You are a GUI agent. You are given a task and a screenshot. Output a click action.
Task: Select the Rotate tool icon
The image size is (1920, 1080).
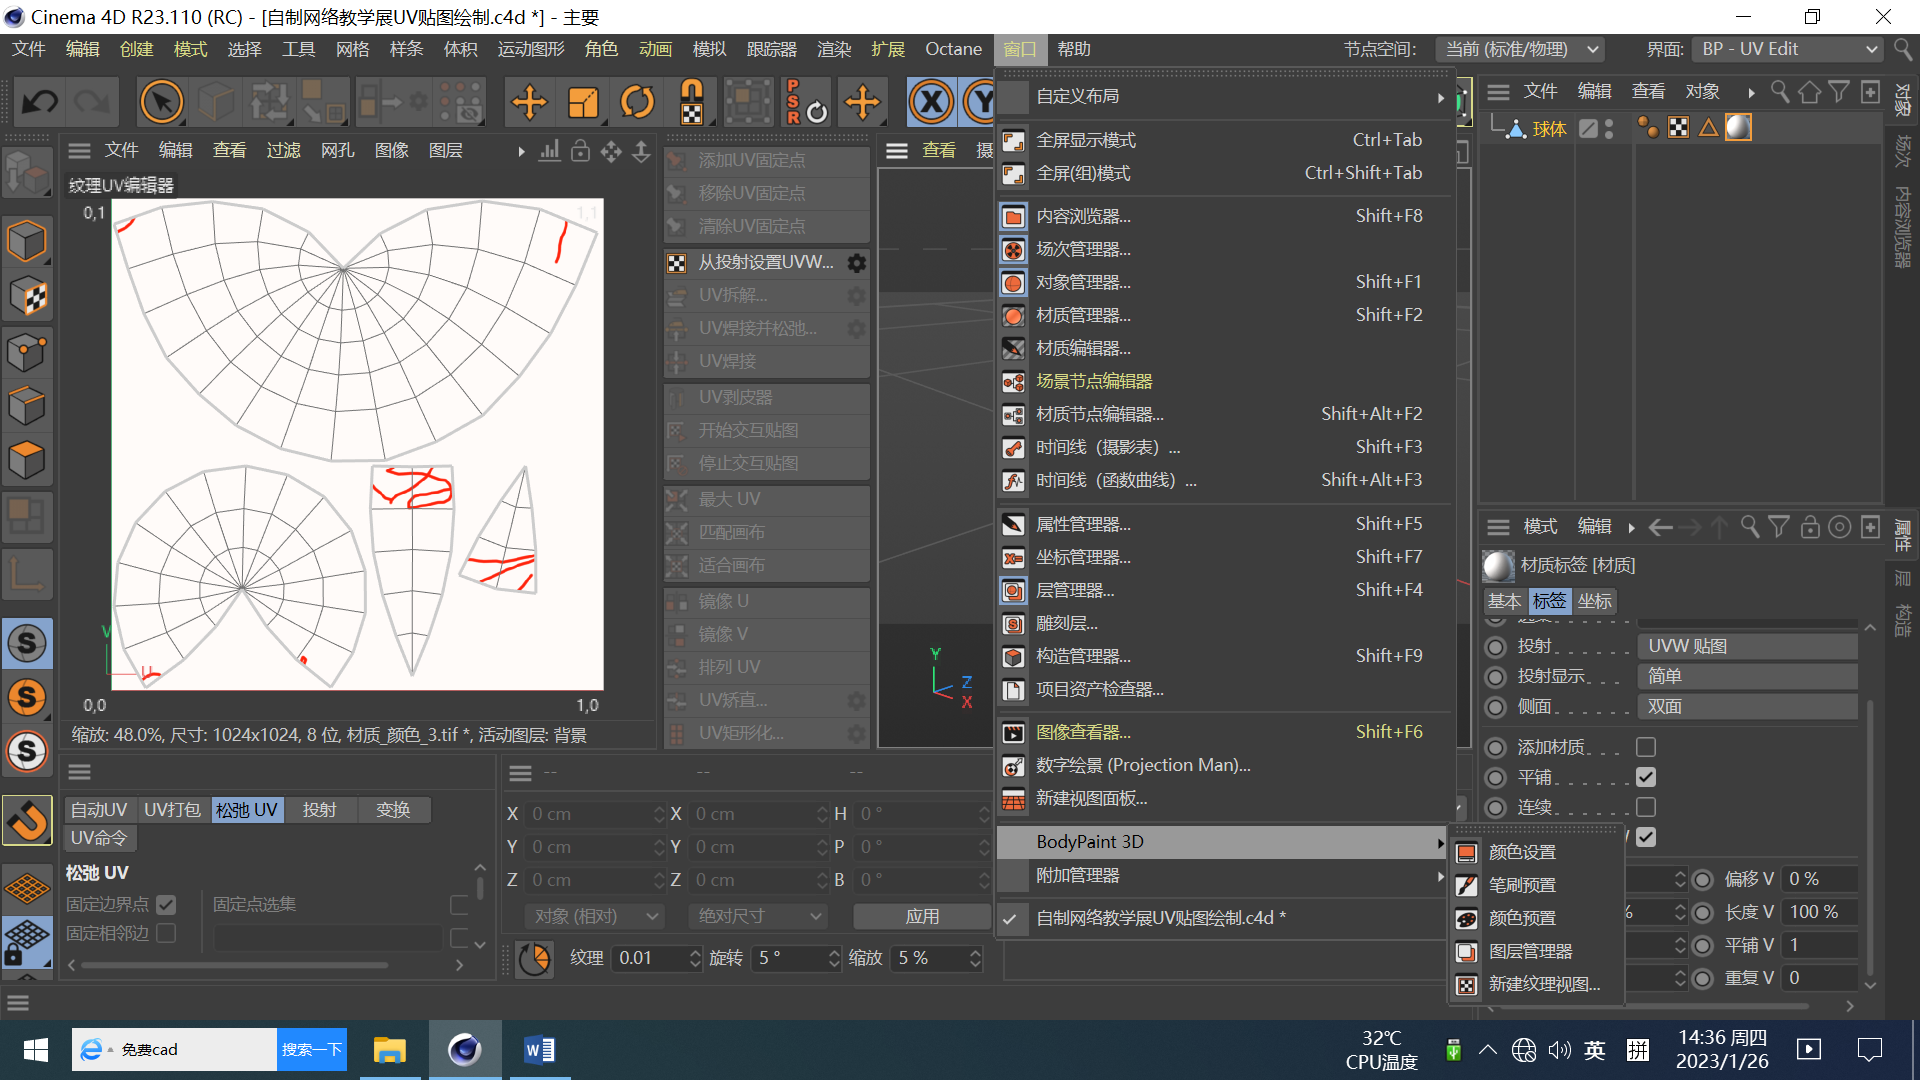(637, 102)
